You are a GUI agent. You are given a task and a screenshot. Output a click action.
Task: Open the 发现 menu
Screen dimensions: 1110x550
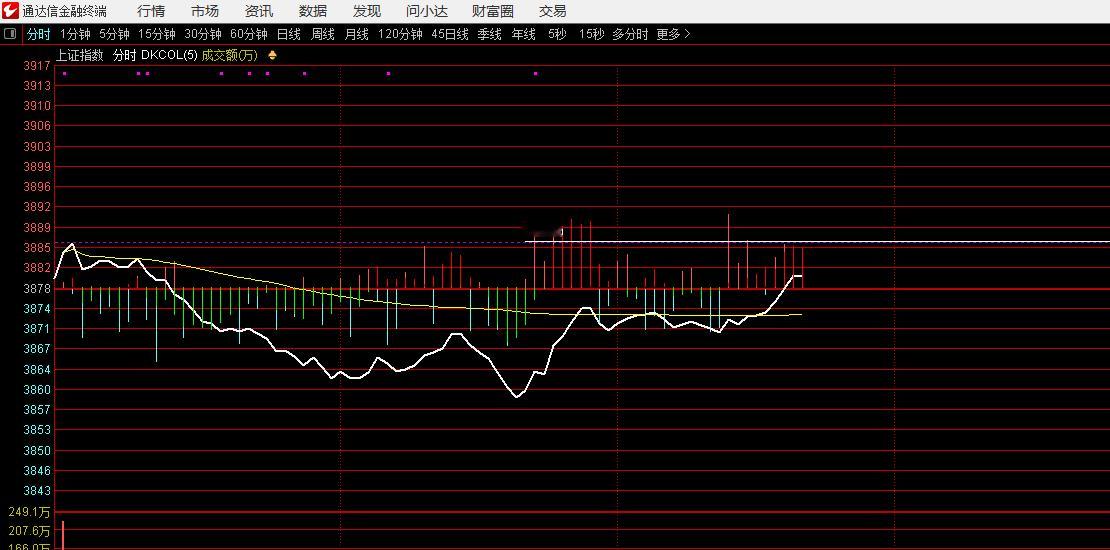(x=366, y=11)
